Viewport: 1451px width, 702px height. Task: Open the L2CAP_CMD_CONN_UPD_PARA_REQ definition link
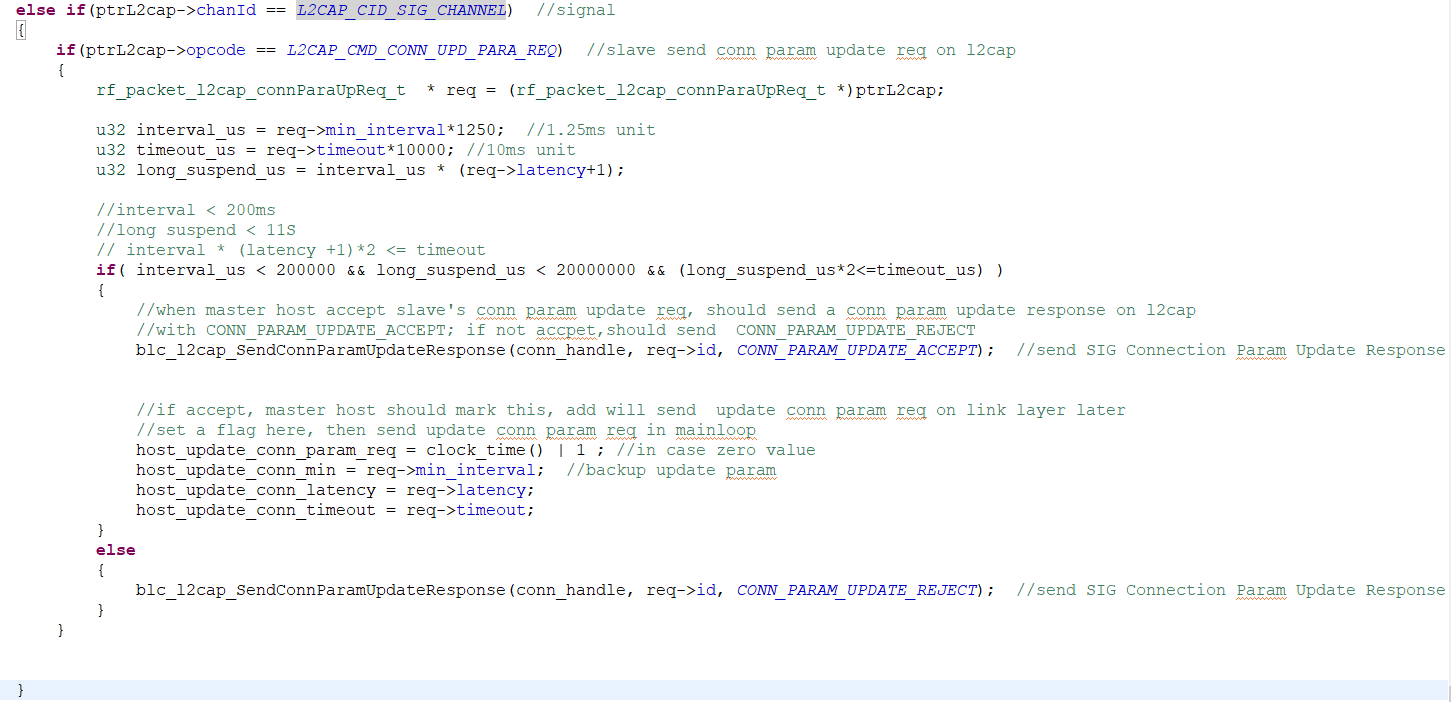point(421,49)
